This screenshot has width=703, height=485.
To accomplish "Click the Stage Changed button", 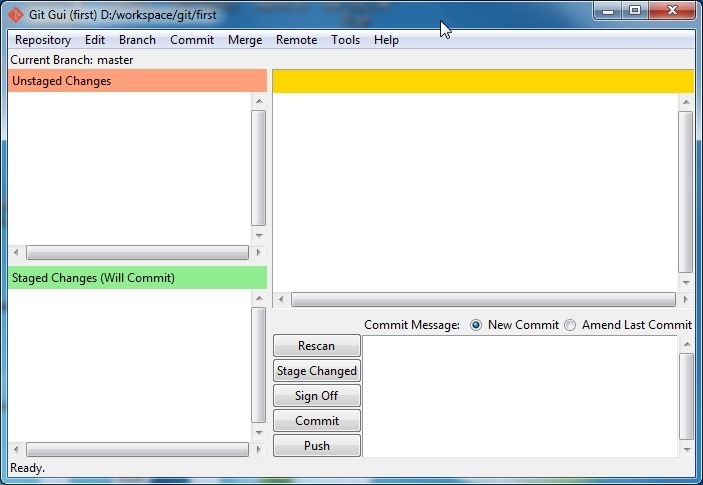I will [x=317, y=371].
